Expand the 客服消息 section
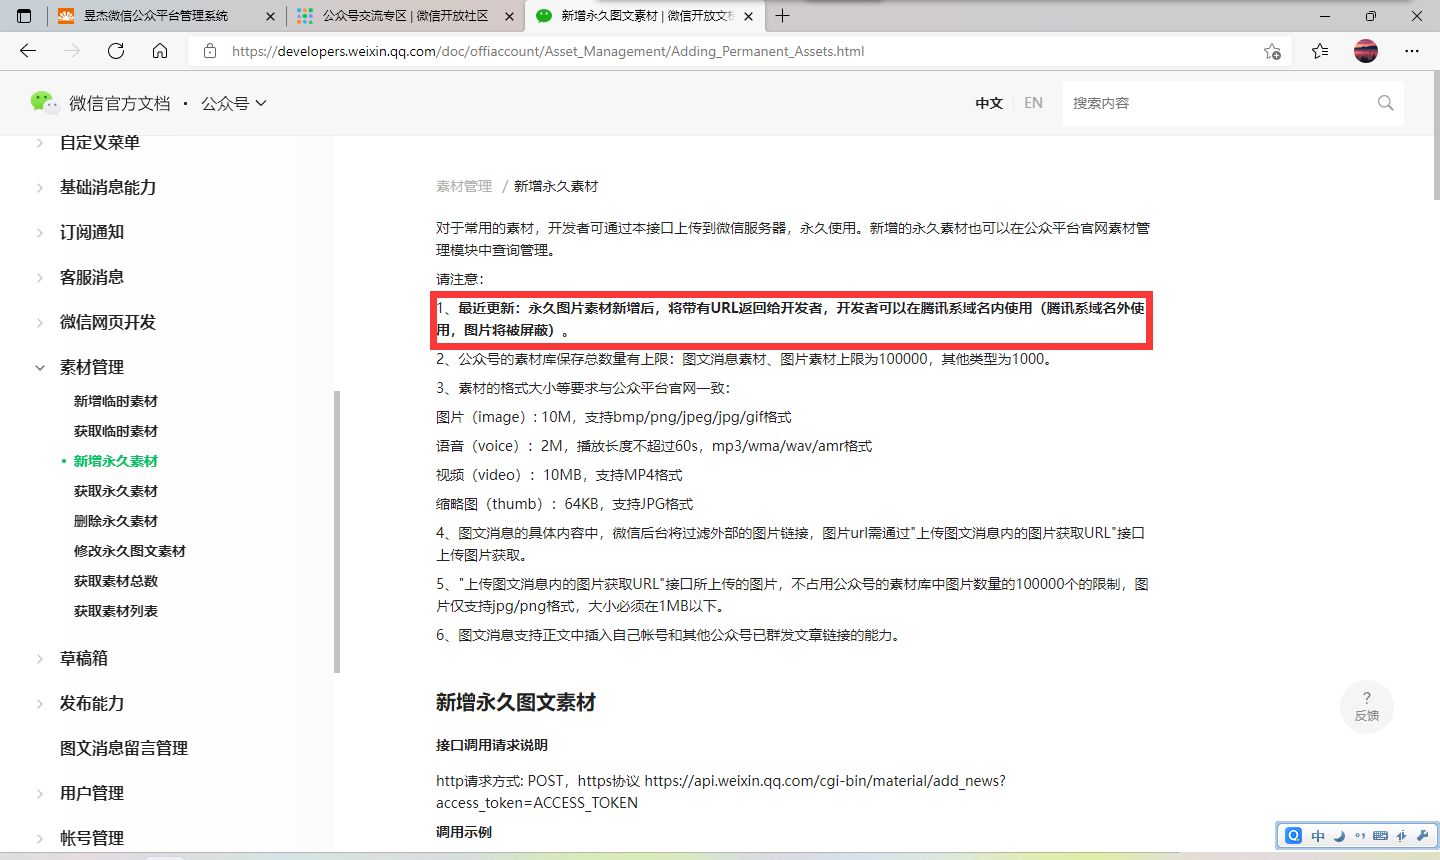 (x=91, y=277)
